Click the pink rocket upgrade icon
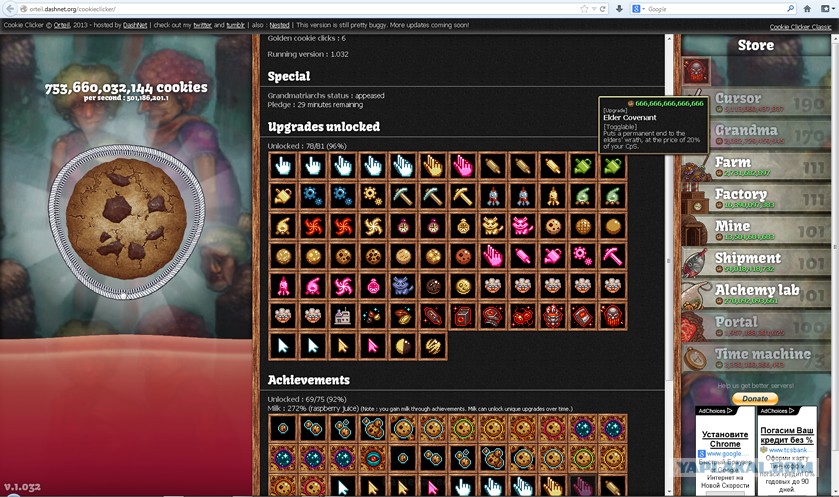The width and height of the screenshot is (839, 497). (283, 286)
